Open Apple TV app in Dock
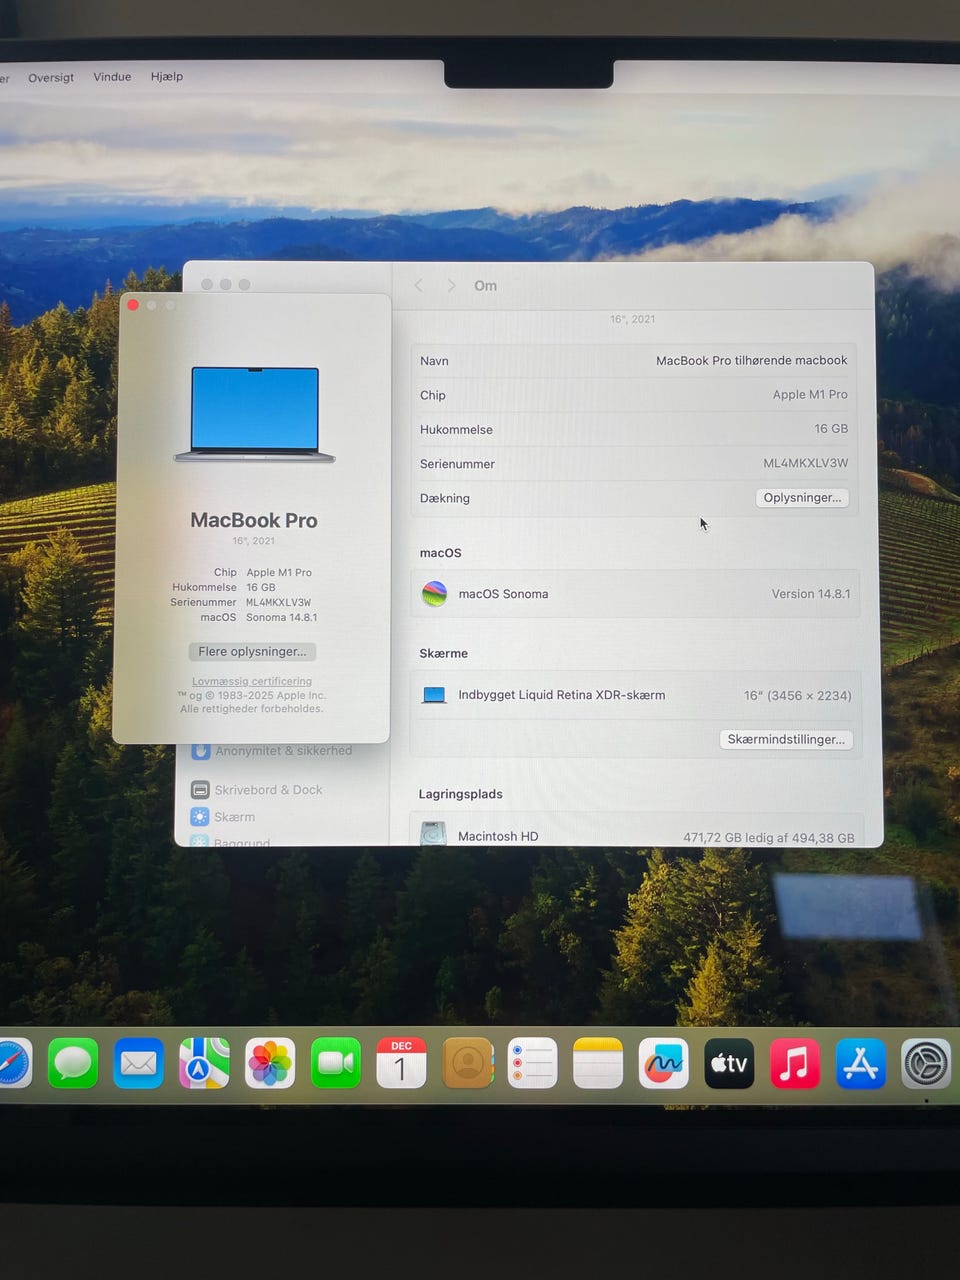The image size is (960, 1280). coord(729,1063)
